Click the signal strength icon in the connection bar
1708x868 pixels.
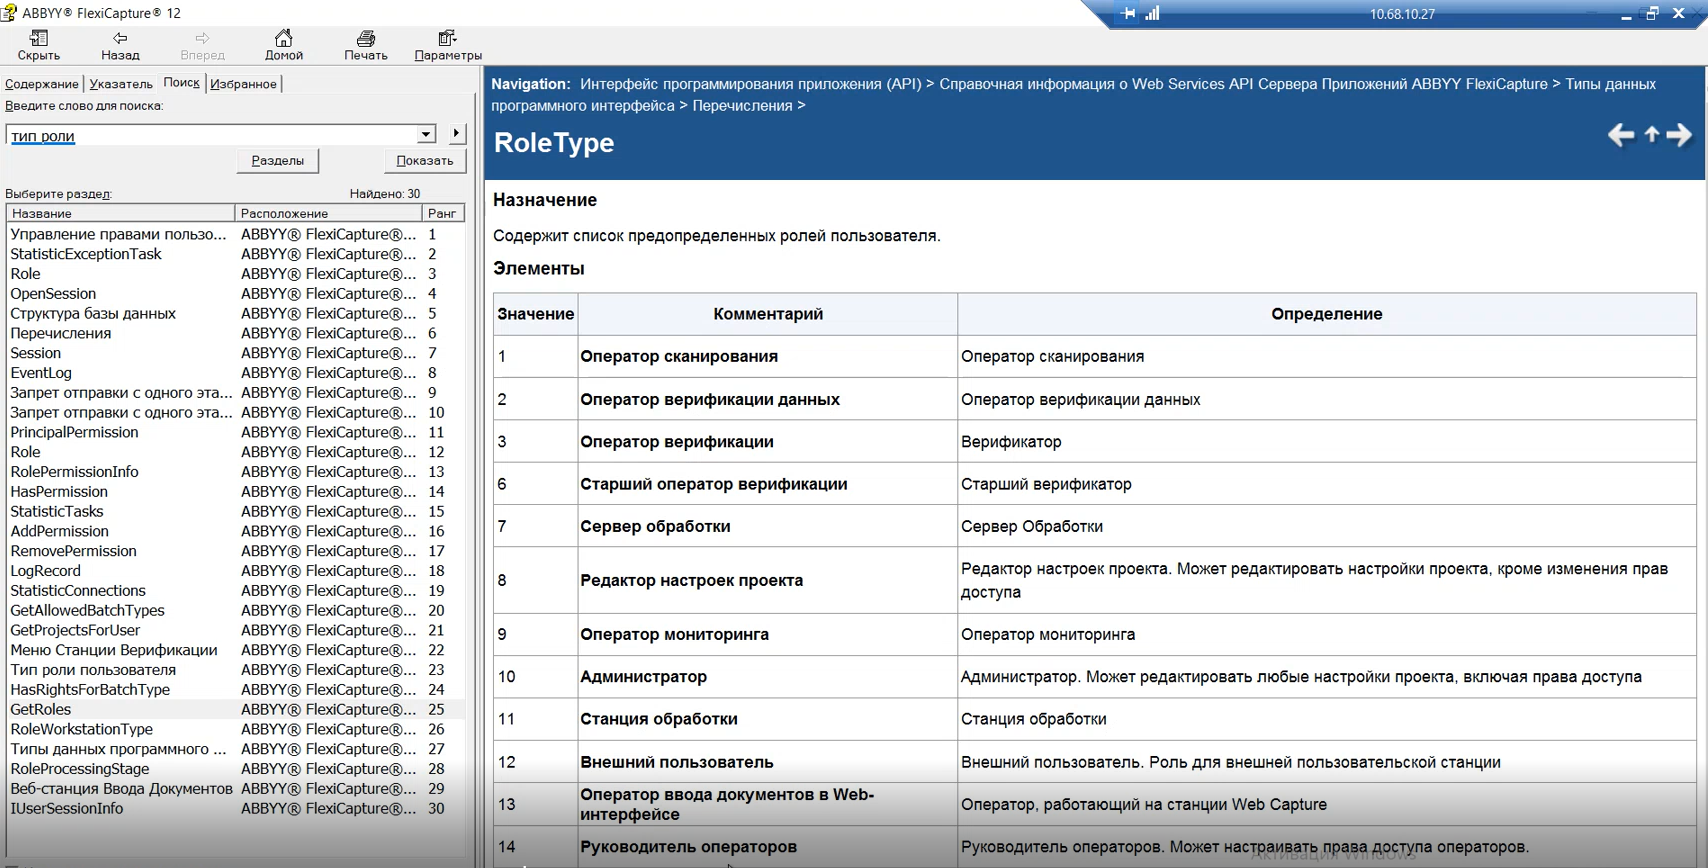pyautogui.click(x=1152, y=13)
